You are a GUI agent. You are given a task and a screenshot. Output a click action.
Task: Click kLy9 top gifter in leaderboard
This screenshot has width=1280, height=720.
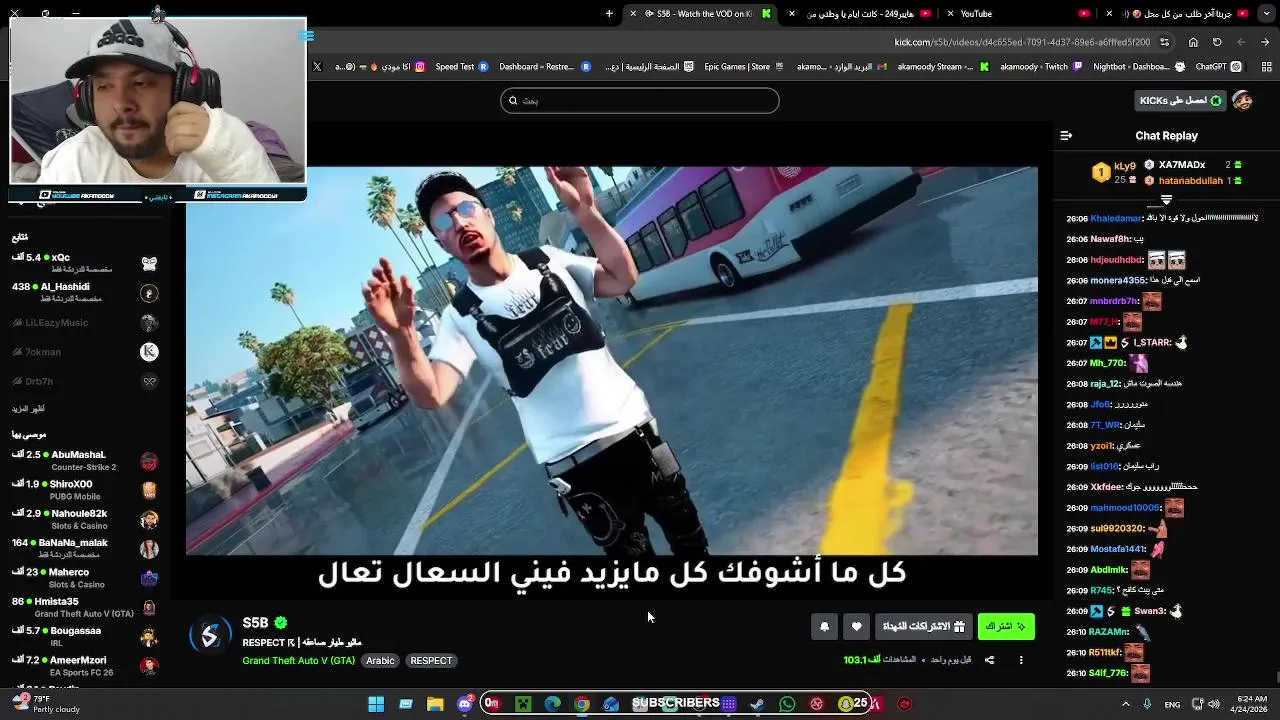coord(1114,172)
